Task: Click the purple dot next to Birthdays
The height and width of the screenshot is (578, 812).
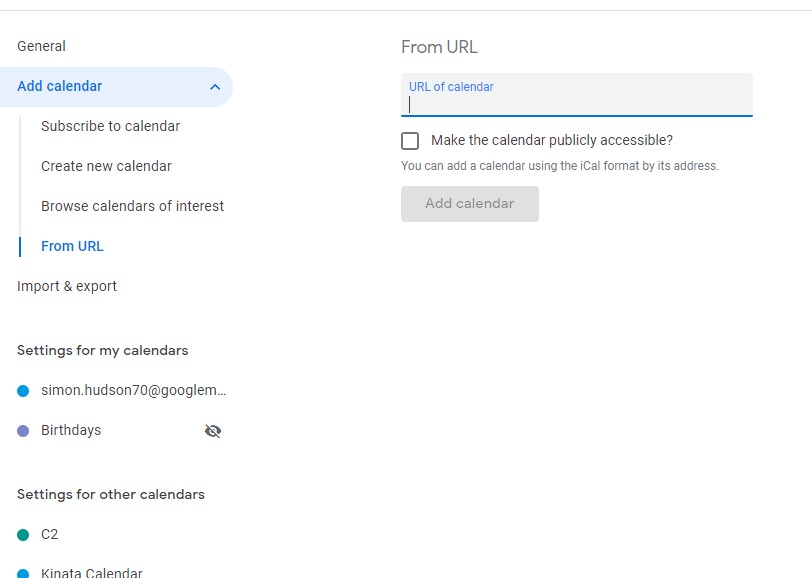Action: pos(23,431)
